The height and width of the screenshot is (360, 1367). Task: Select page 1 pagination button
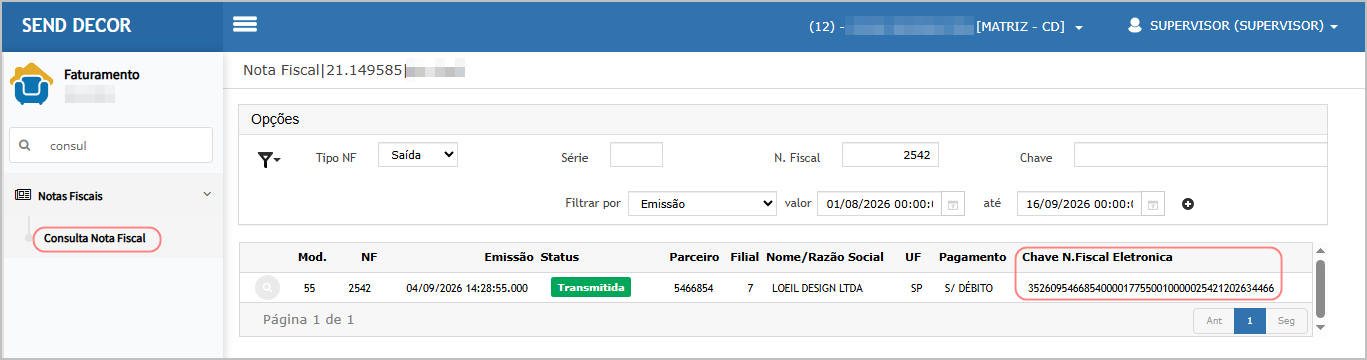coord(1250,321)
